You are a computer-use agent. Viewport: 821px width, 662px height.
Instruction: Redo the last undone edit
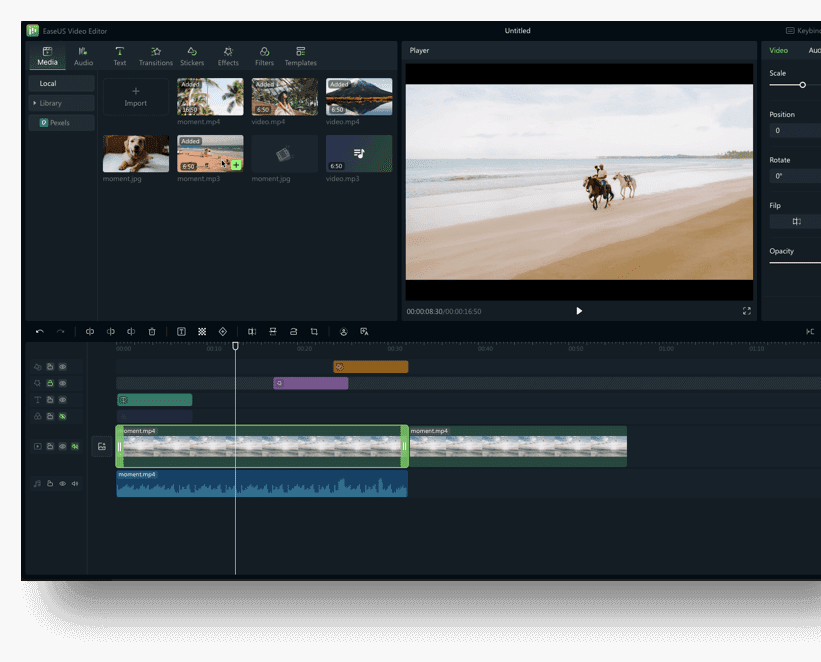pos(61,332)
